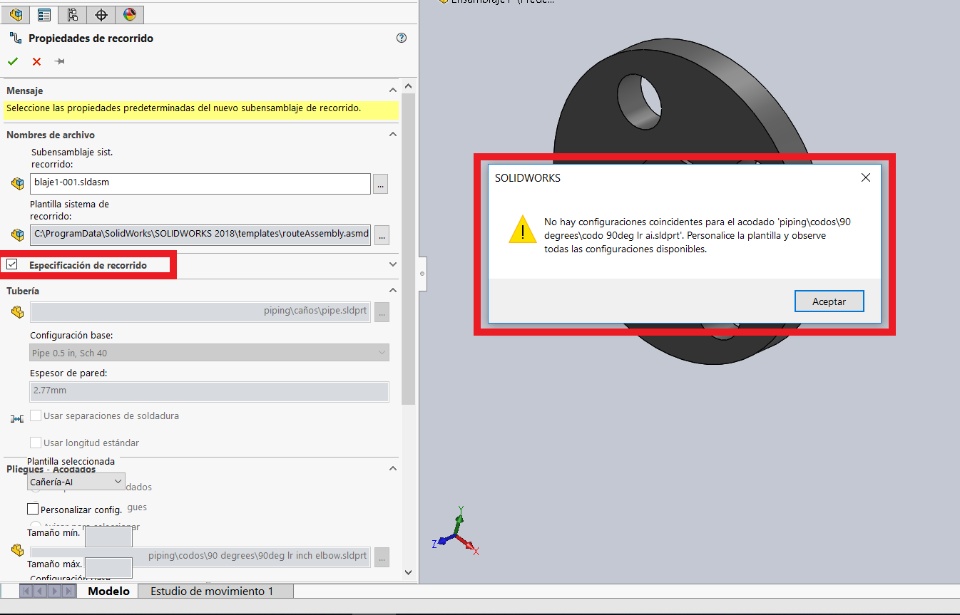Close the SOLIDWORKS warning dialog
This screenshot has height=615, width=960.
pyautogui.click(x=865, y=178)
